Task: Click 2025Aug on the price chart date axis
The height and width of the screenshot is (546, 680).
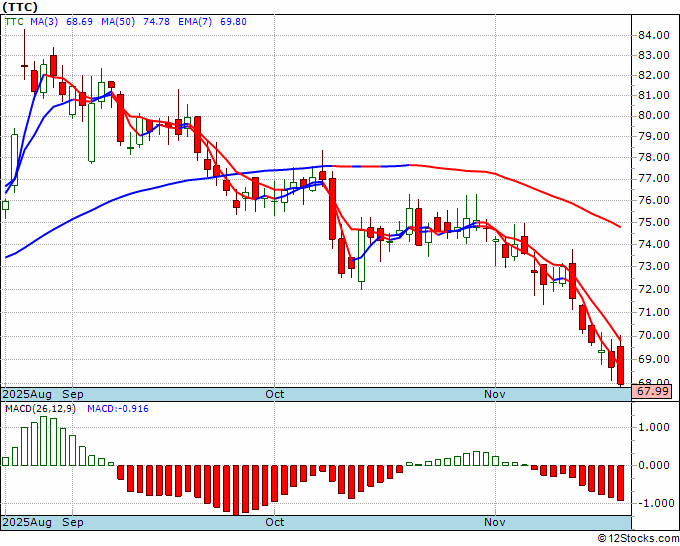Action: pos(27,394)
